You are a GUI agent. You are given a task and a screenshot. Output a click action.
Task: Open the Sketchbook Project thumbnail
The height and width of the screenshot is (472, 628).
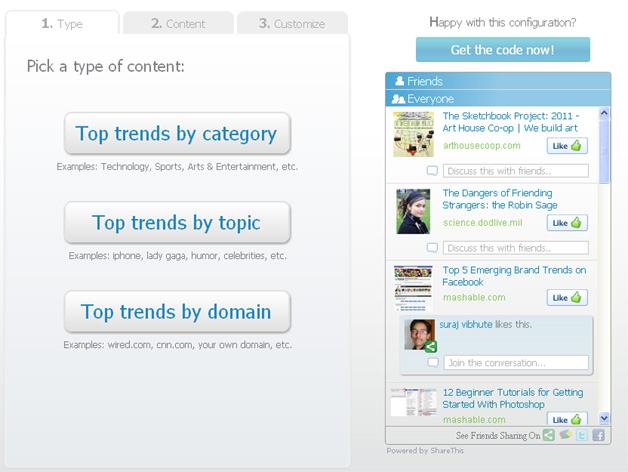click(413, 134)
